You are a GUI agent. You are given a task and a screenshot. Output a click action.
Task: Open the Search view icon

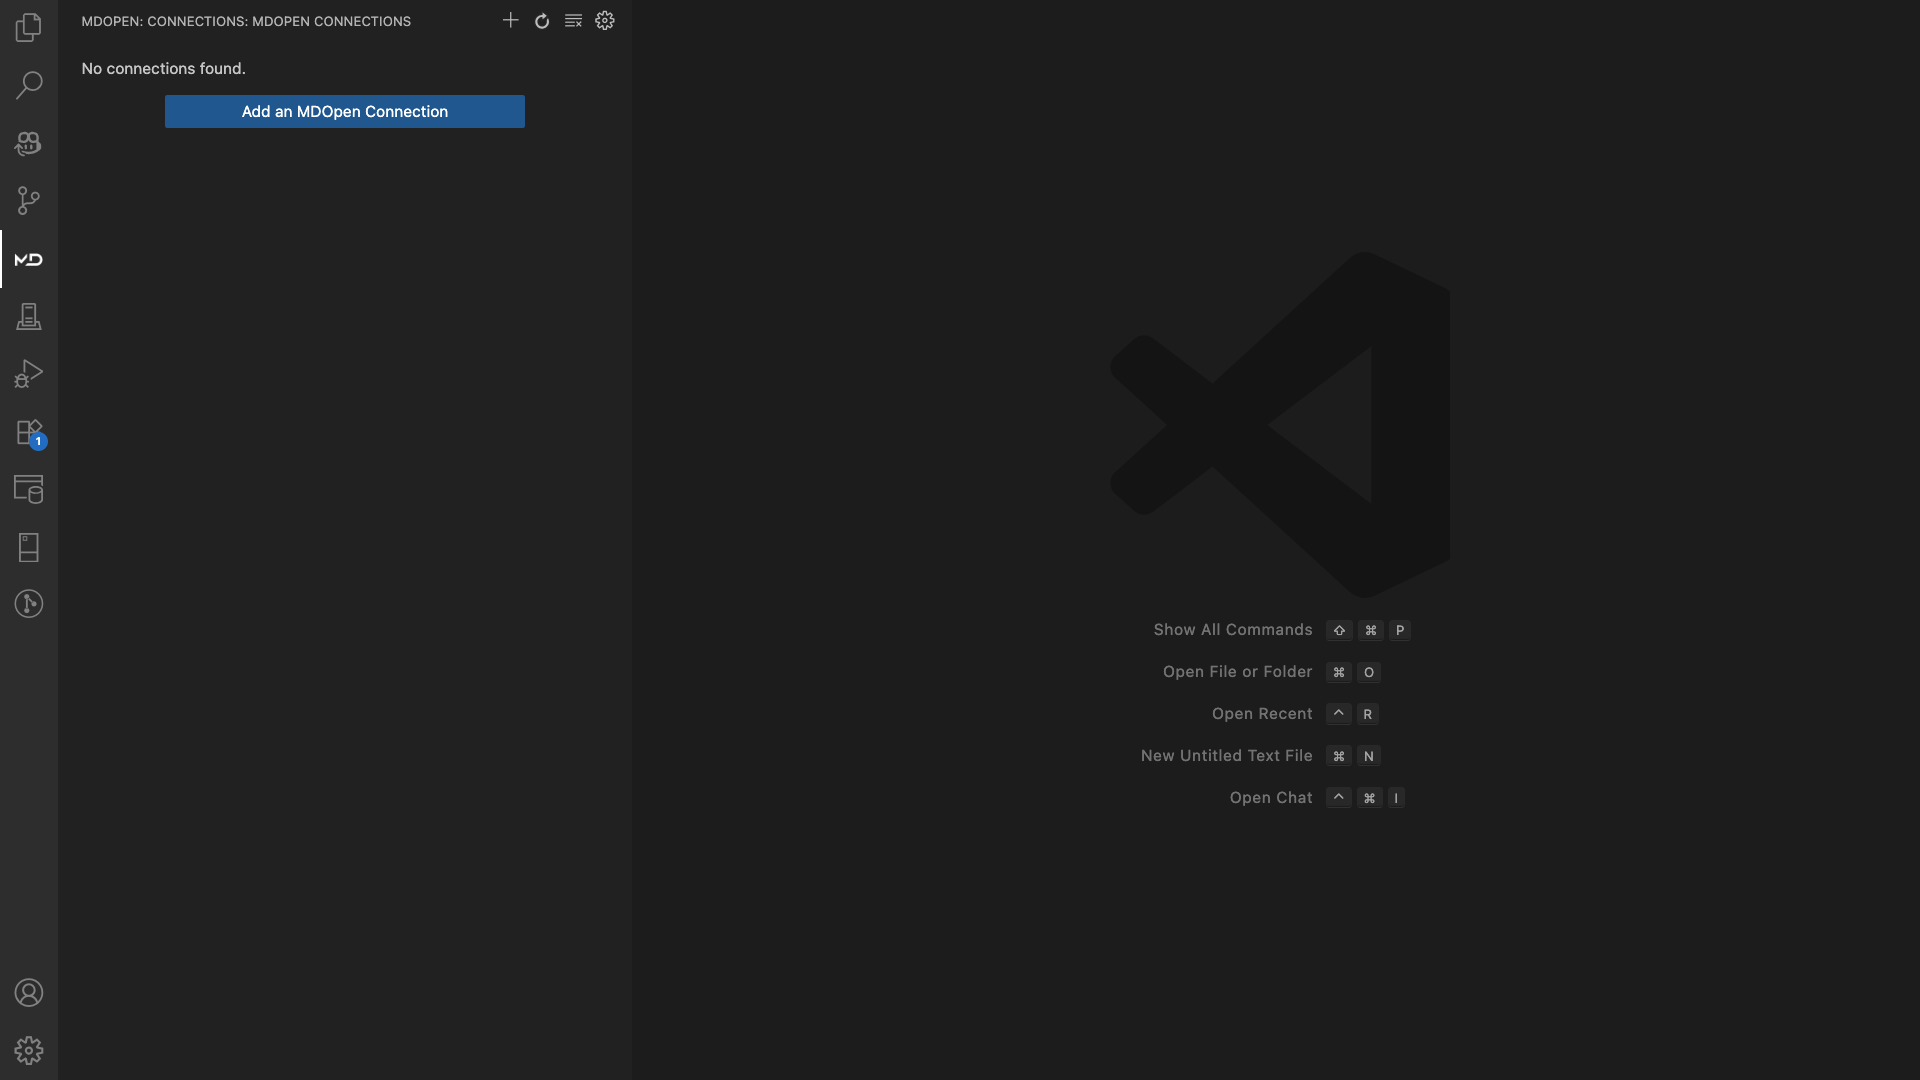point(28,85)
